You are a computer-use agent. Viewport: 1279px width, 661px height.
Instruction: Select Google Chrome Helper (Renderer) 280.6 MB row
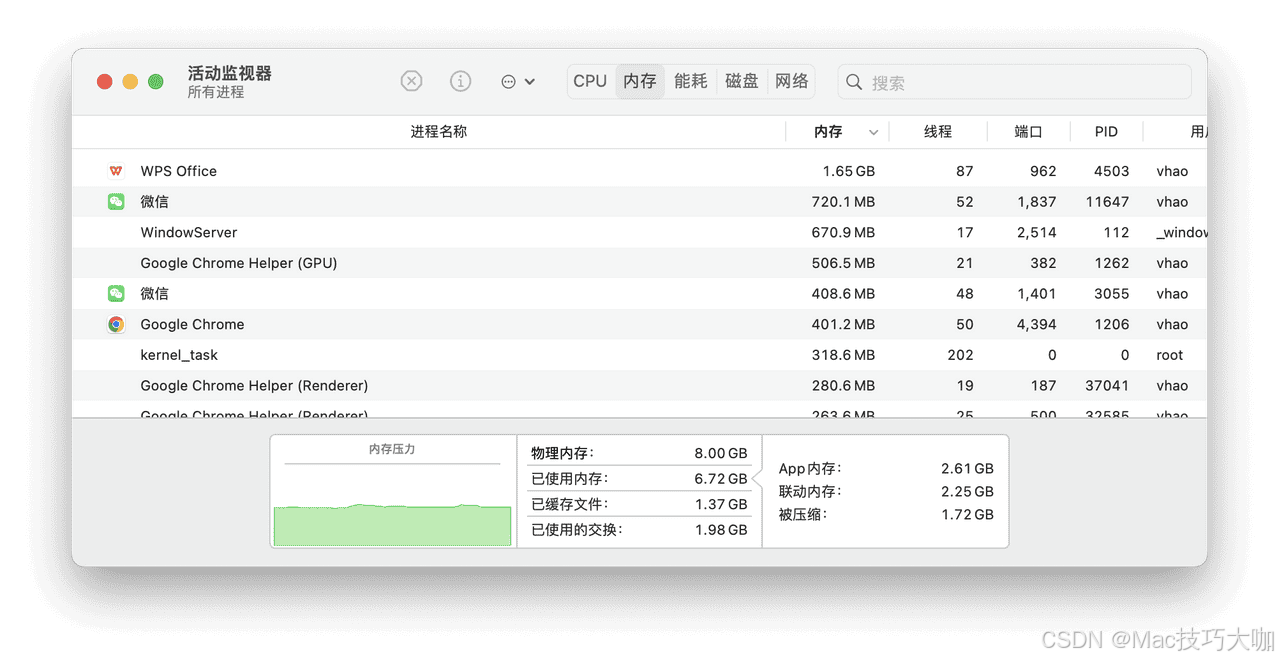[640, 385]
